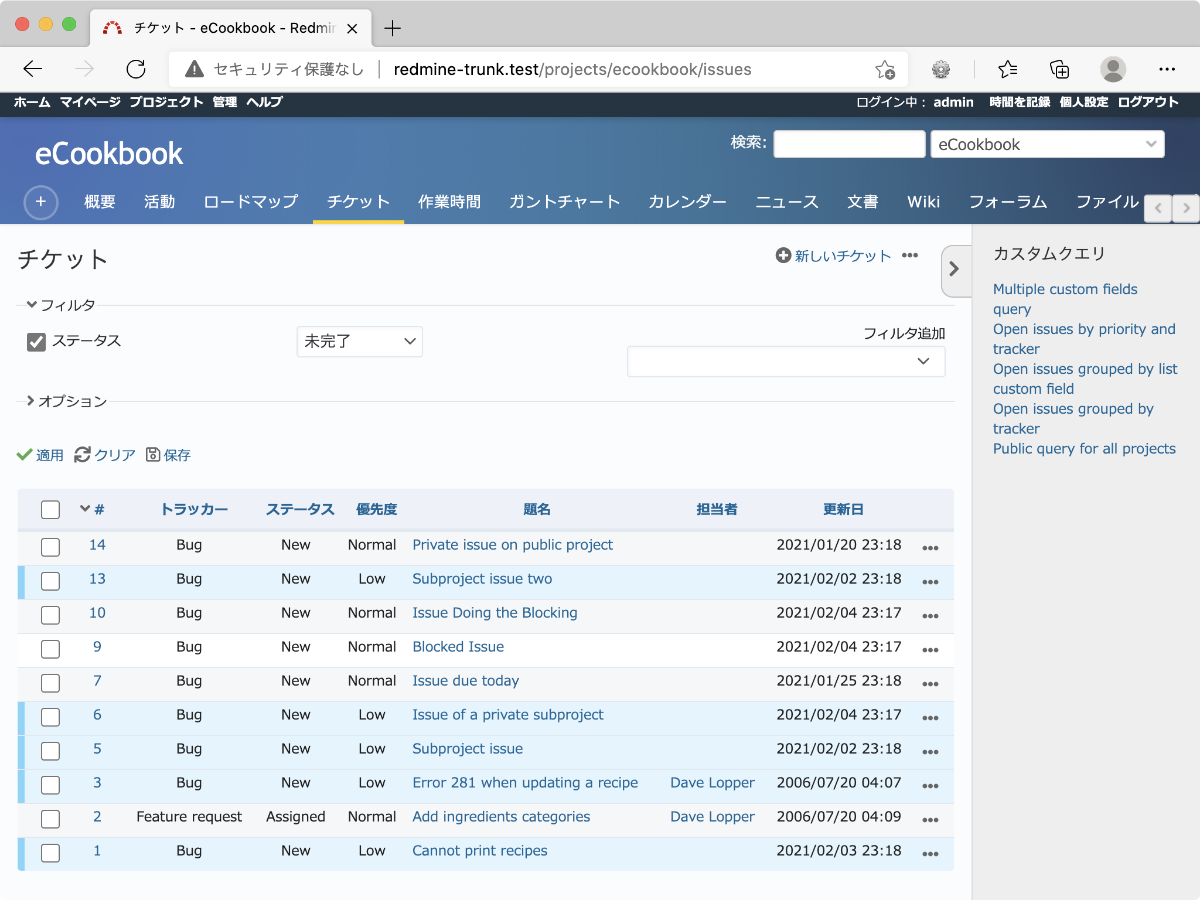Open the カレンダー tab
The height and width of the screenshot is (900, 1200).
pos(688,202)
